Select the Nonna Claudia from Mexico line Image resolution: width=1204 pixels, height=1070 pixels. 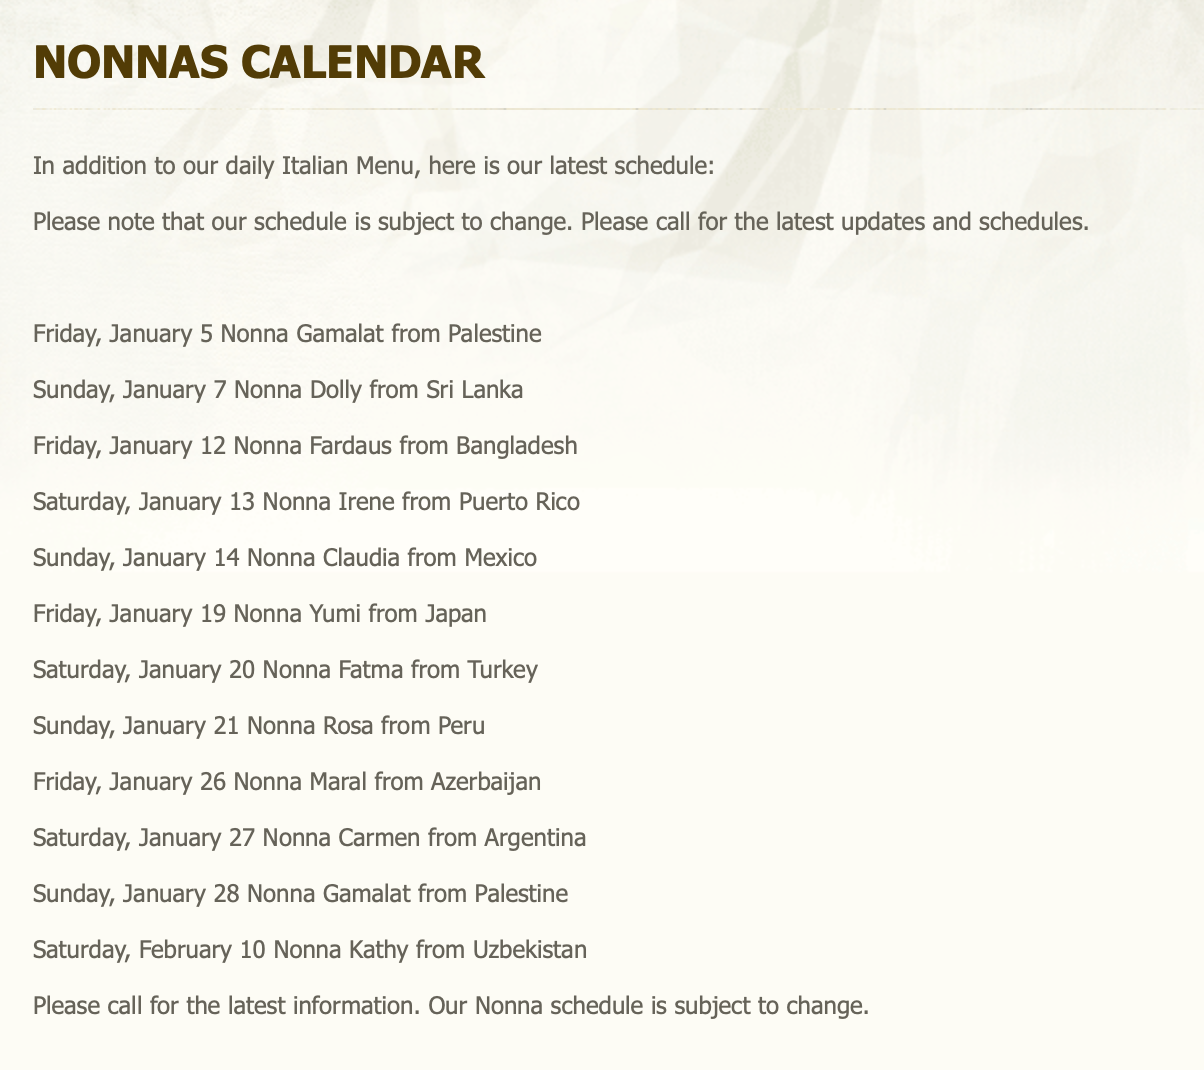(285, 558)
